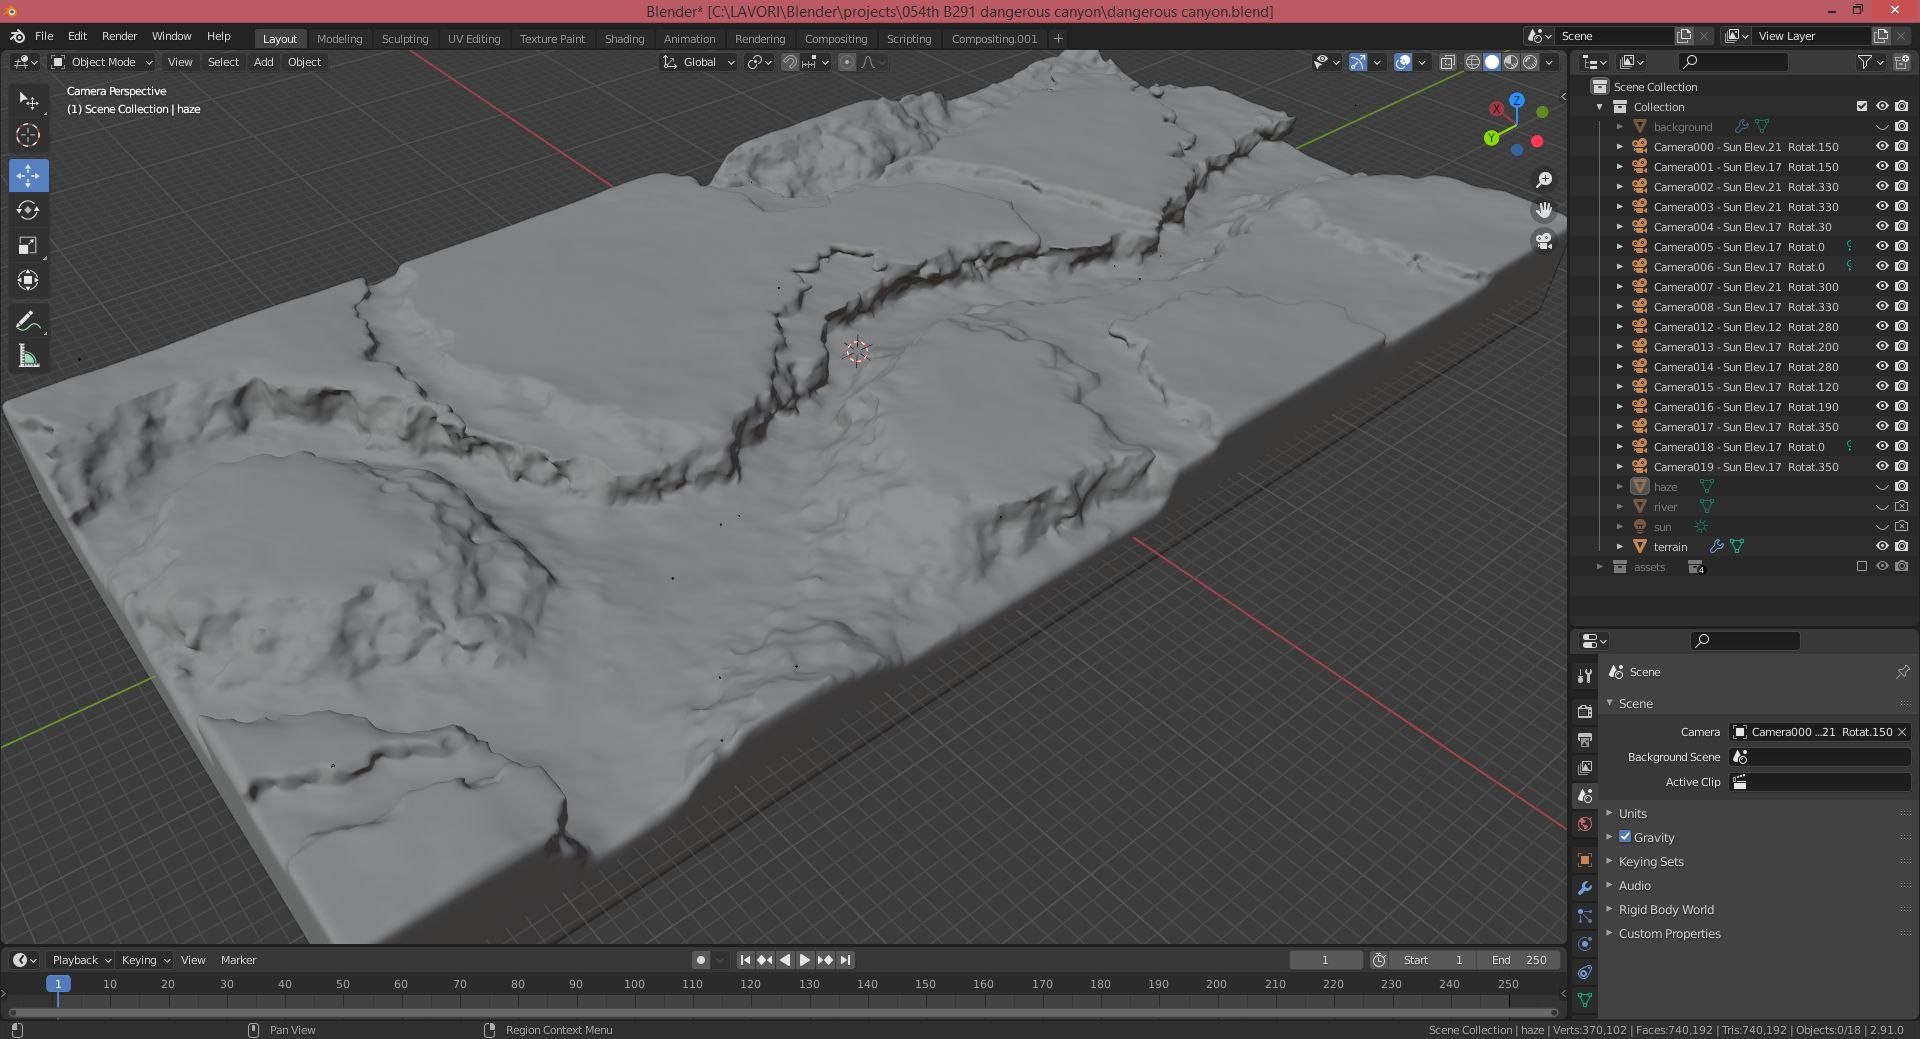Open the Playback dropdown in timeline
The width and height of the screenshot is (1920, 1039).
81,960
